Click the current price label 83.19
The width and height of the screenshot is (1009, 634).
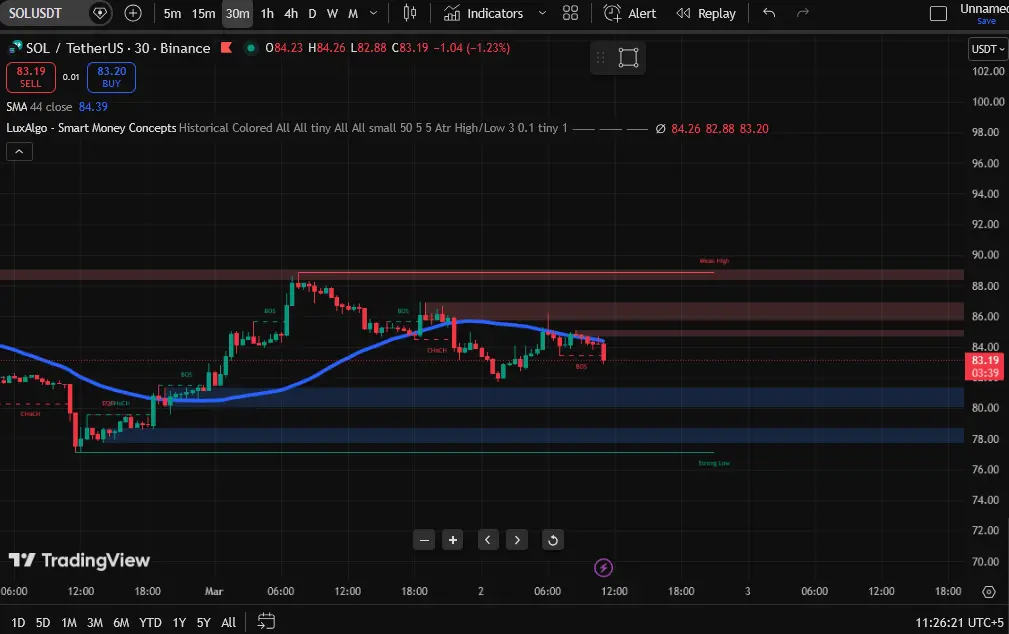(x=985, y=366)
